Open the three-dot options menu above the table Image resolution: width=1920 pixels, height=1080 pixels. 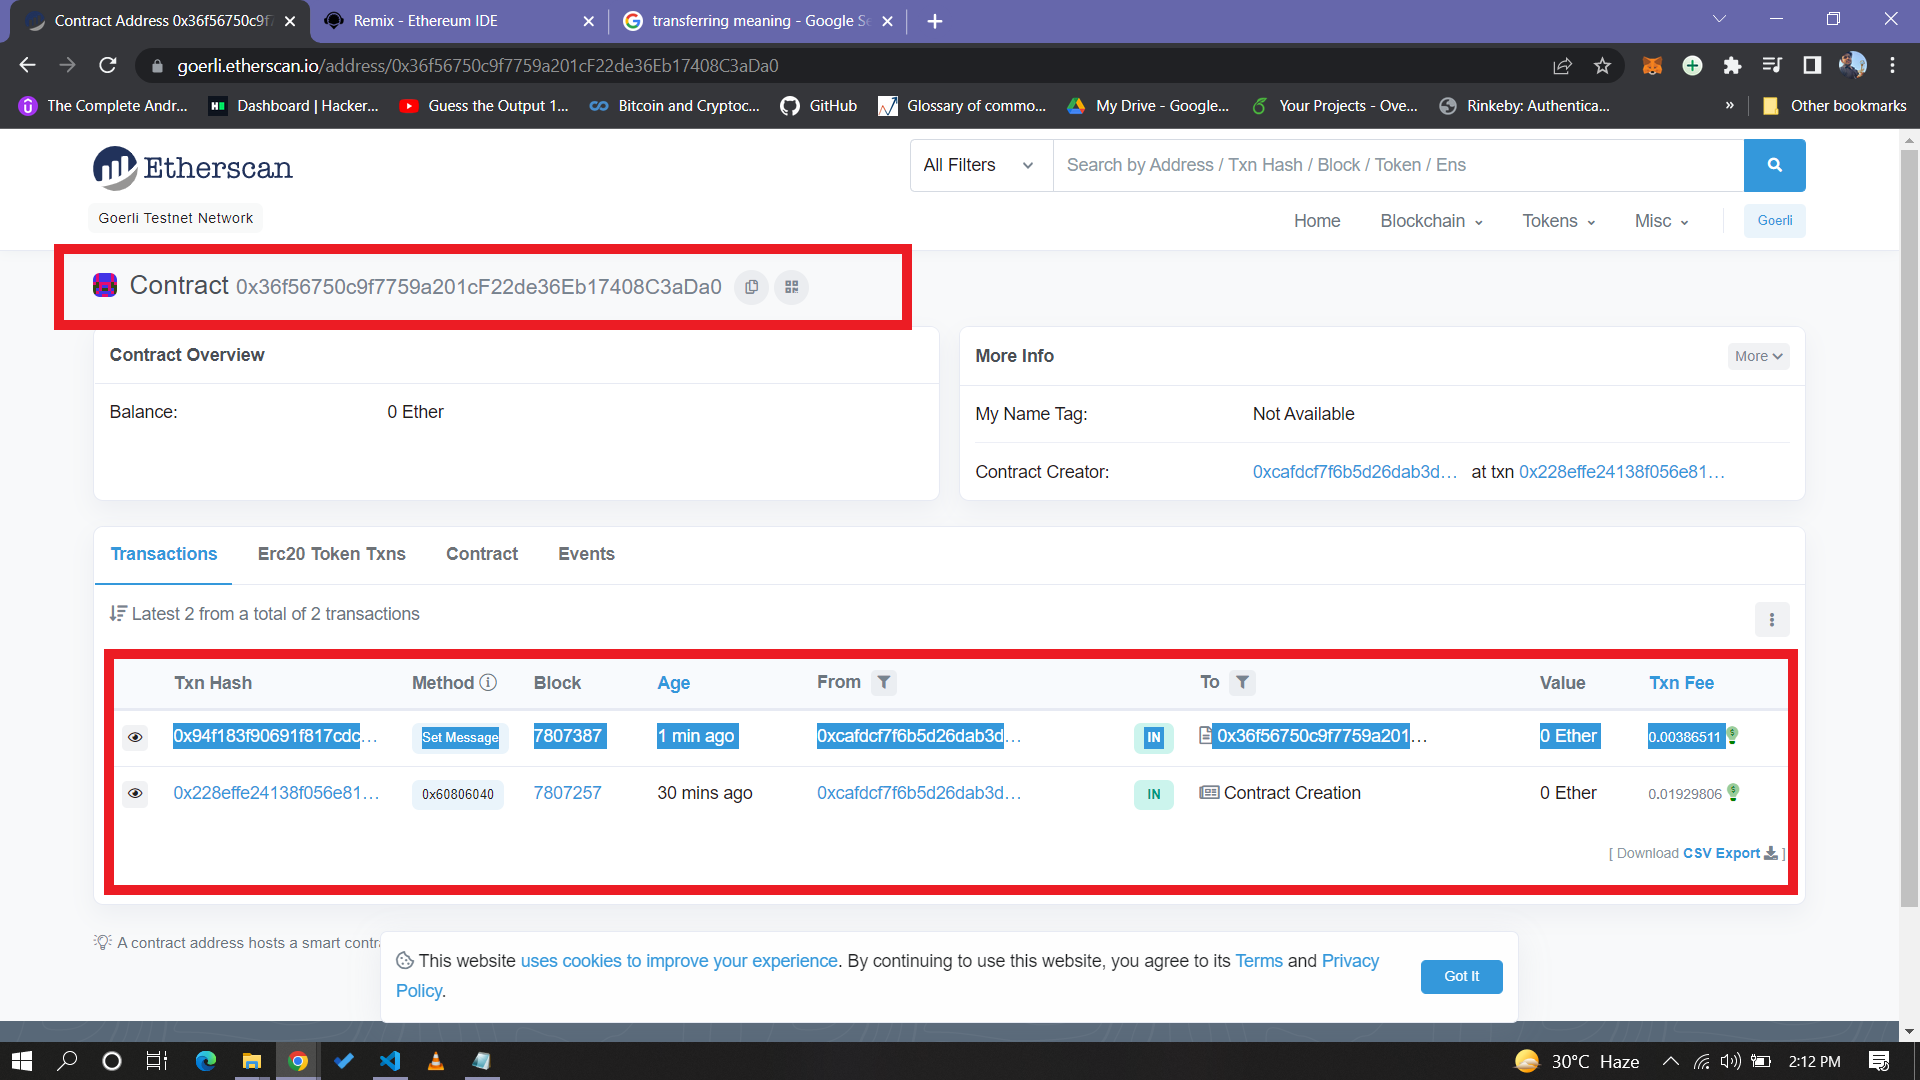tap(1771, 619)
